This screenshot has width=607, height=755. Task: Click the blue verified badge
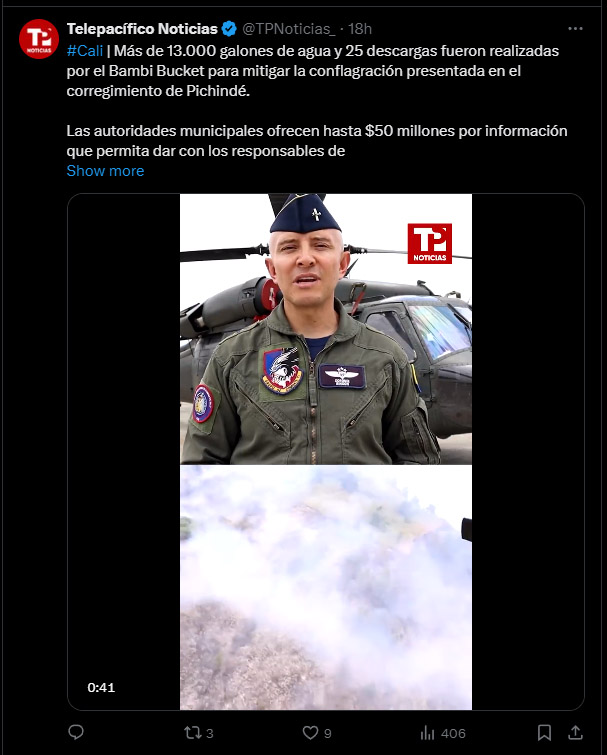click(x=229, y=29)
